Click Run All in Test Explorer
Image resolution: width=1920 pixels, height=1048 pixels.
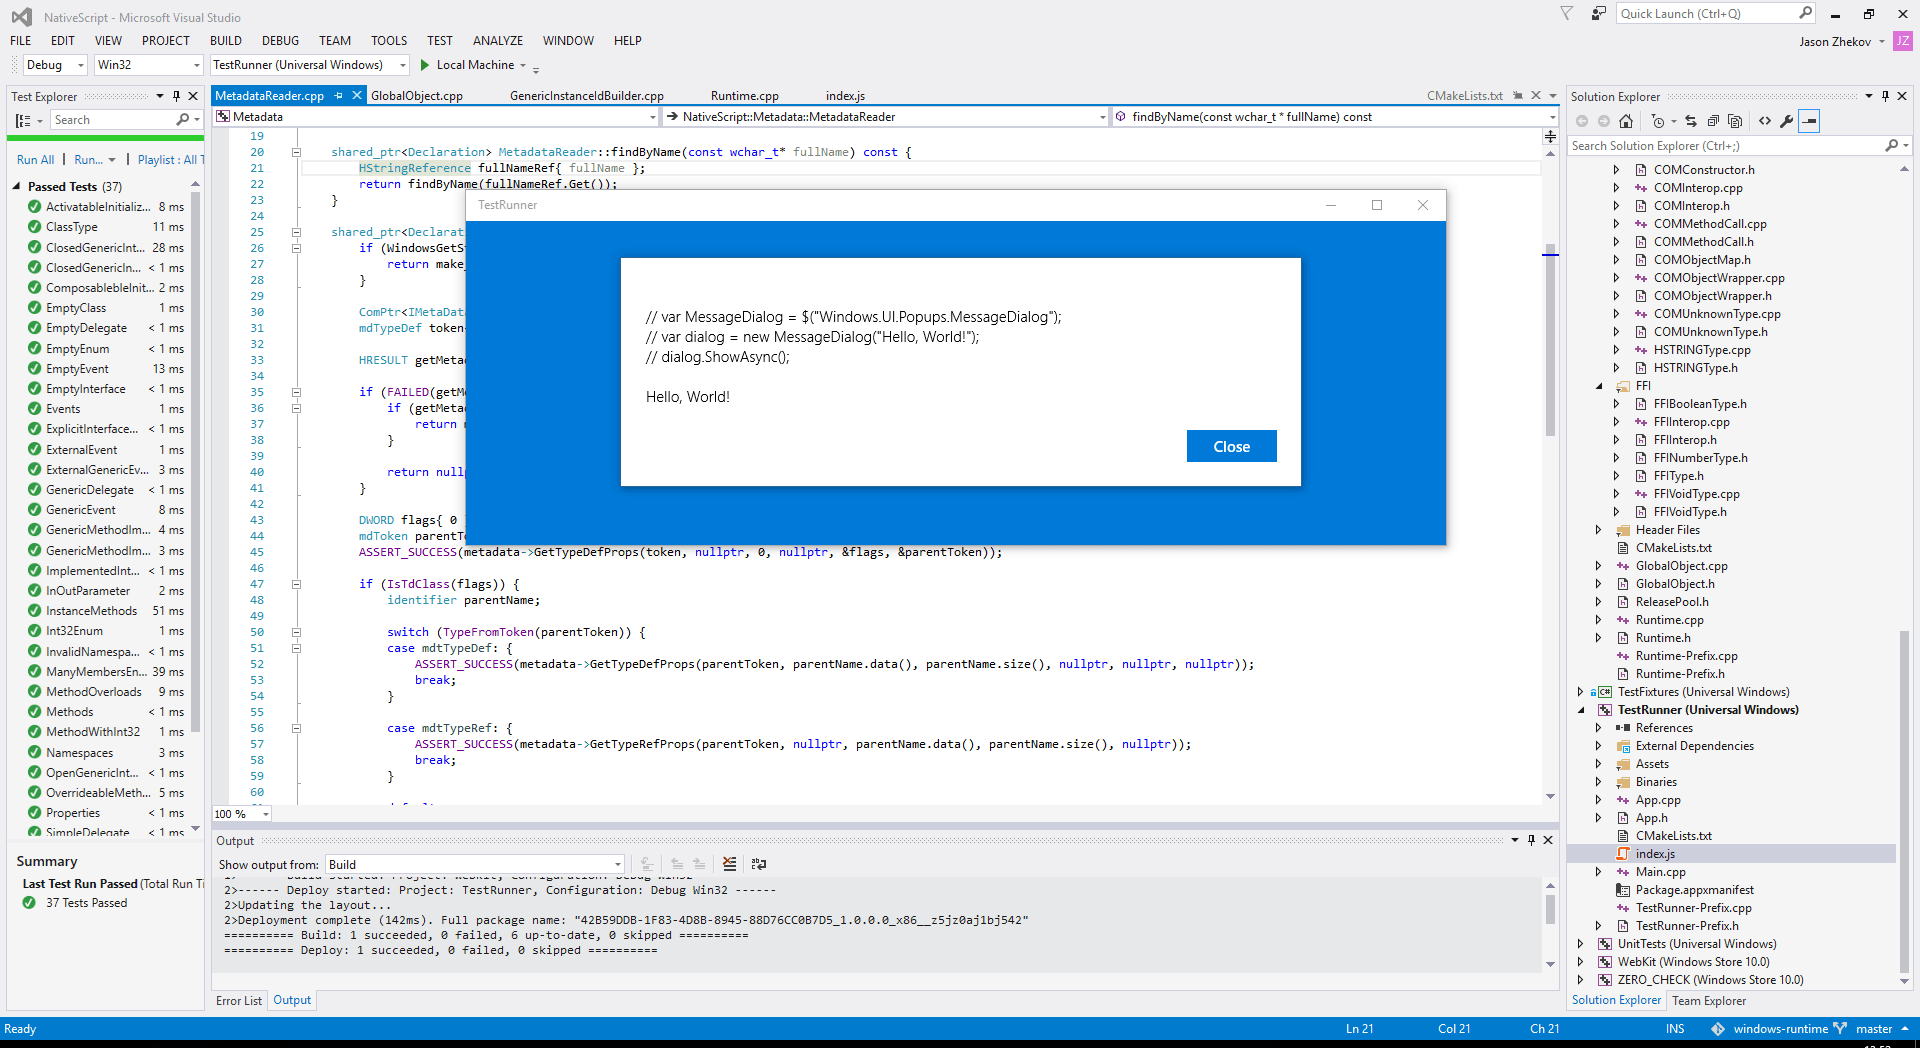35,159
